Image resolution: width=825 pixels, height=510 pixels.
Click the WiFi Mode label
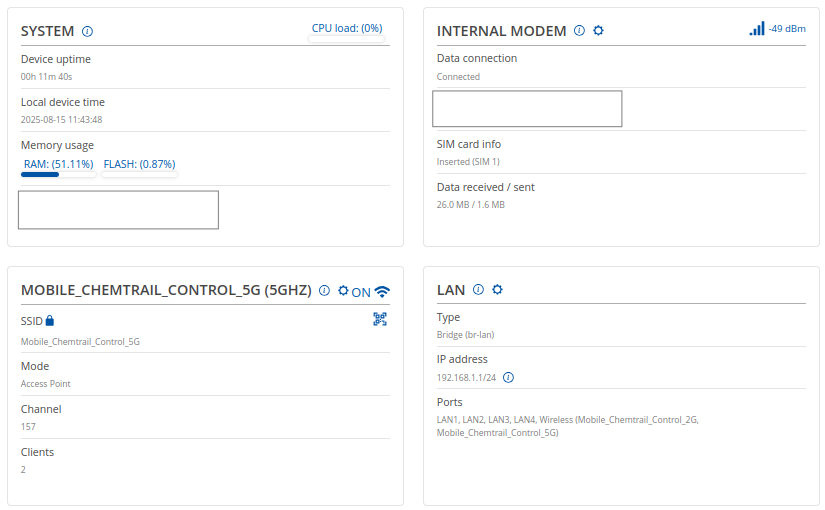pyautogui.click(x=35, y=366)
